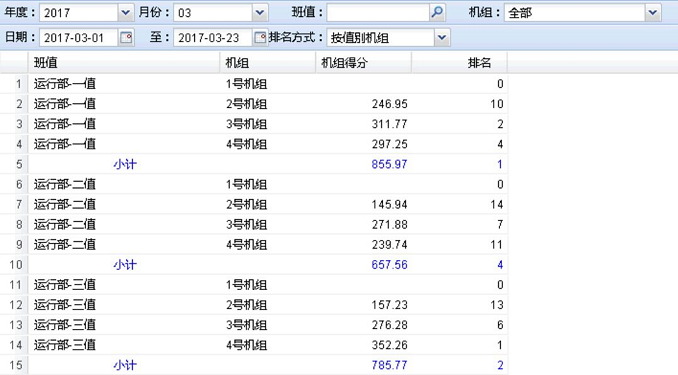The width and height of the screenshot is (678, 375).
Task: Select score cell 271.88
Action: [x=389, y=224]
